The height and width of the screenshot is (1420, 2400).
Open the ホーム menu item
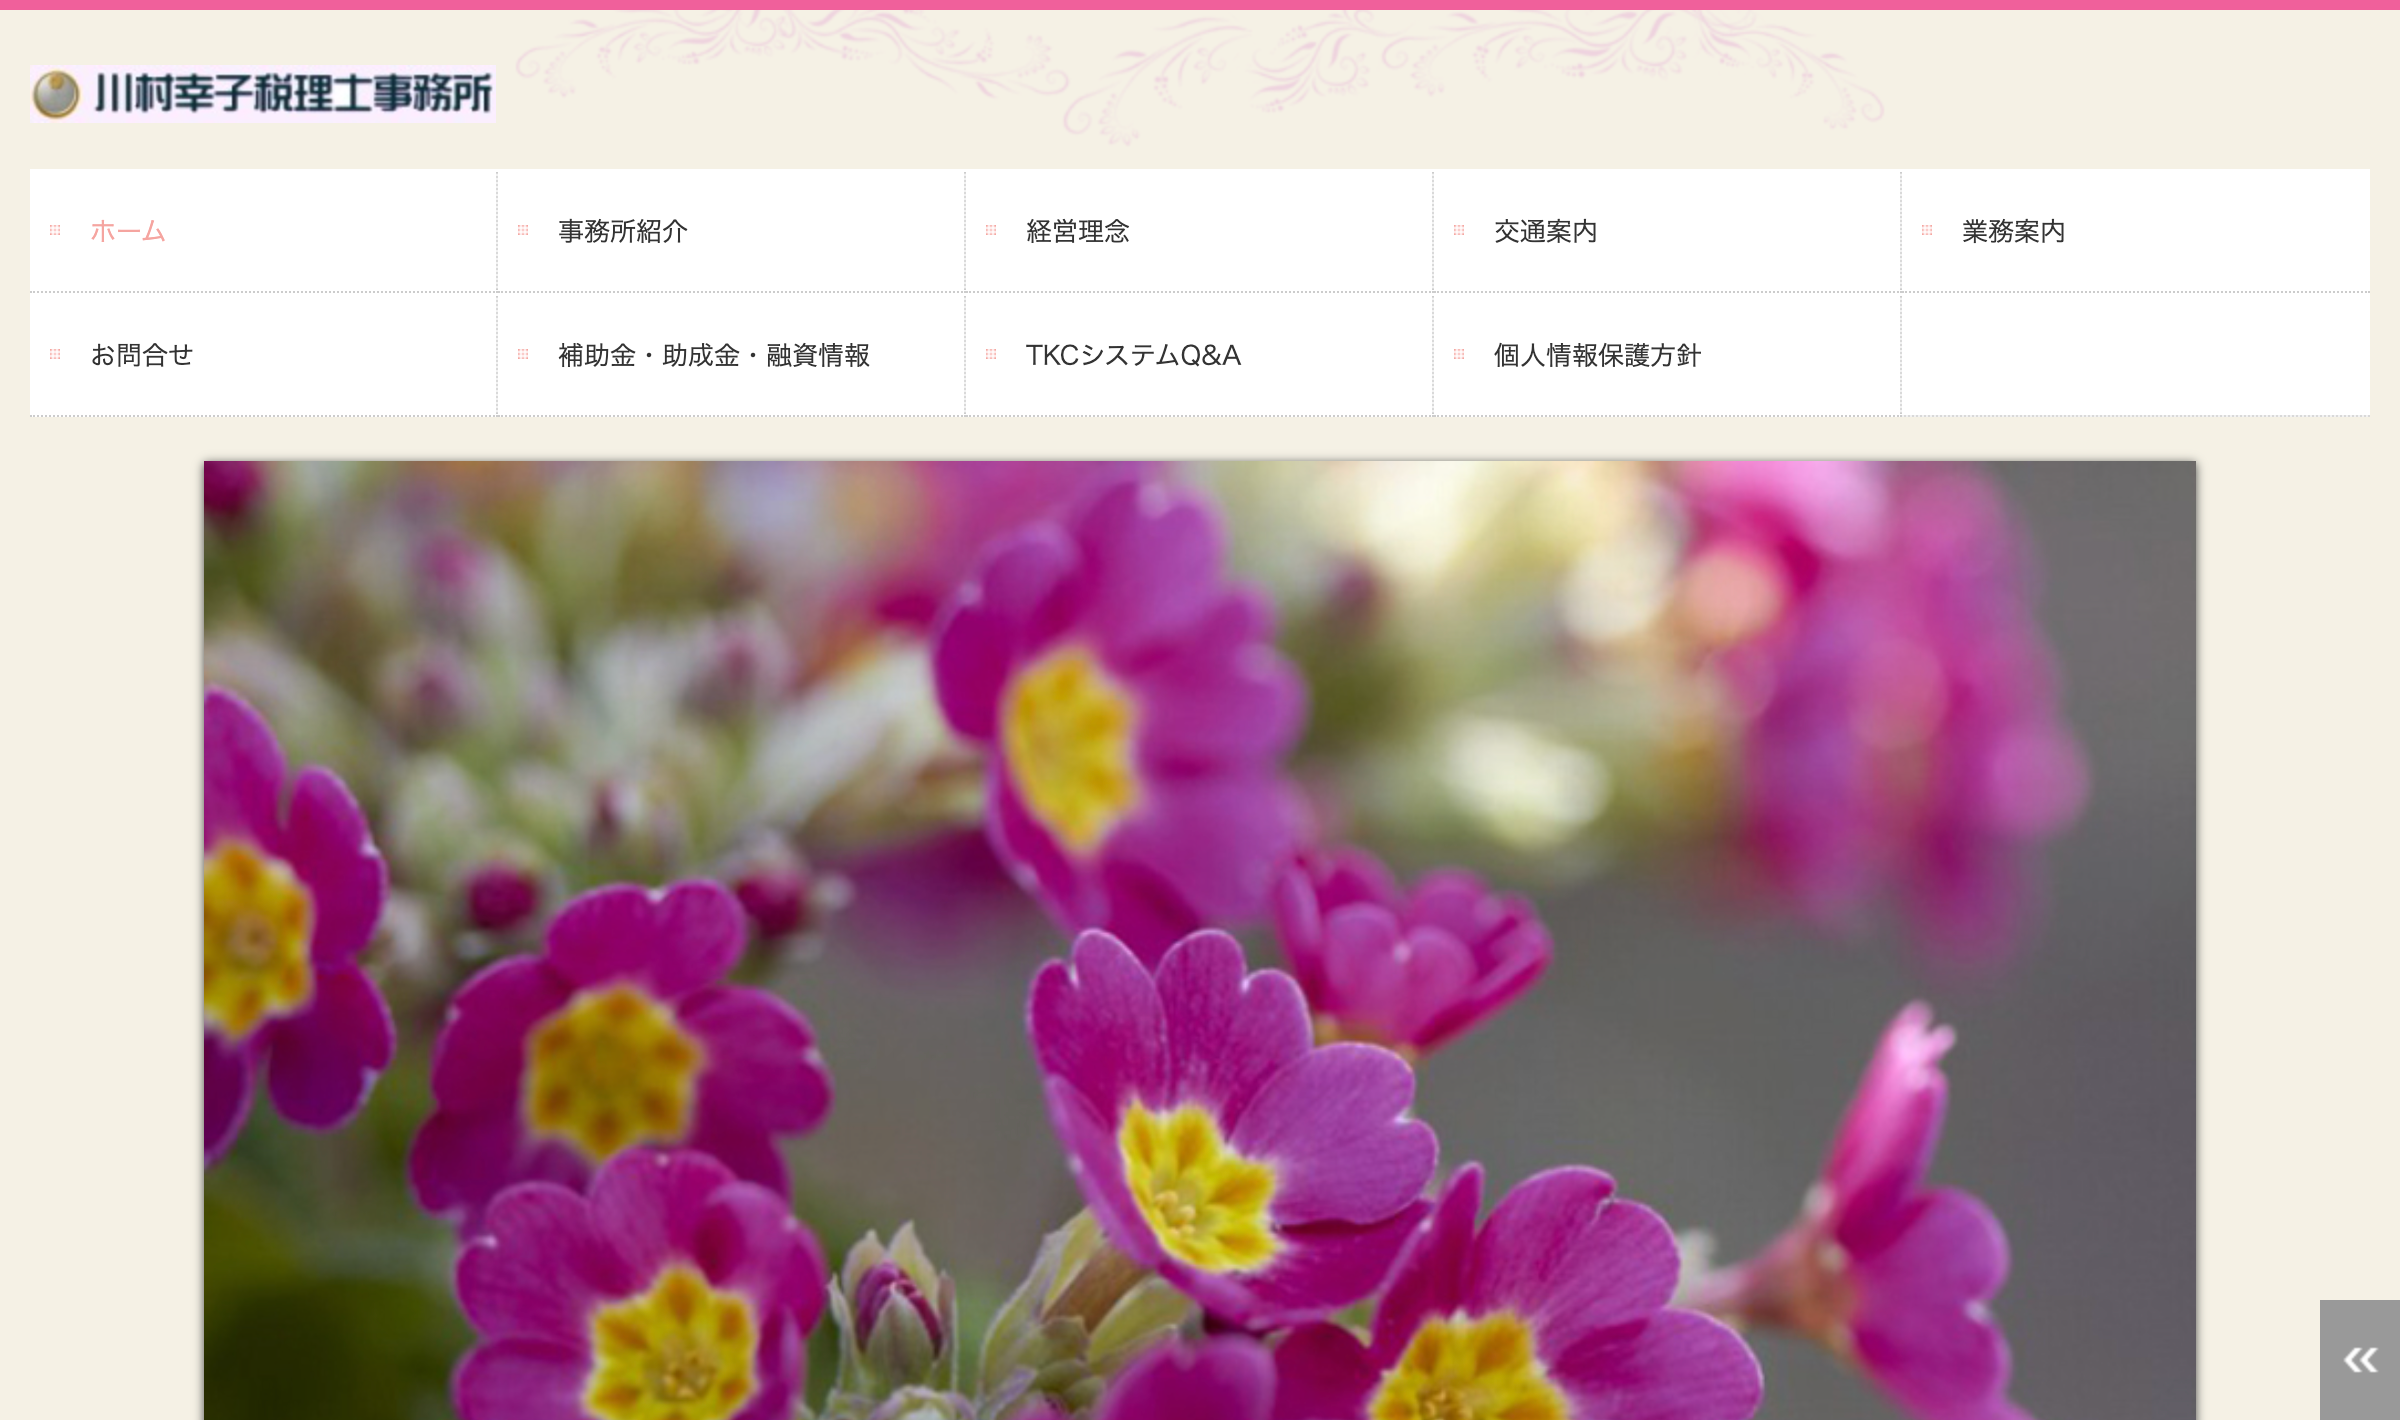coord(128,231)
